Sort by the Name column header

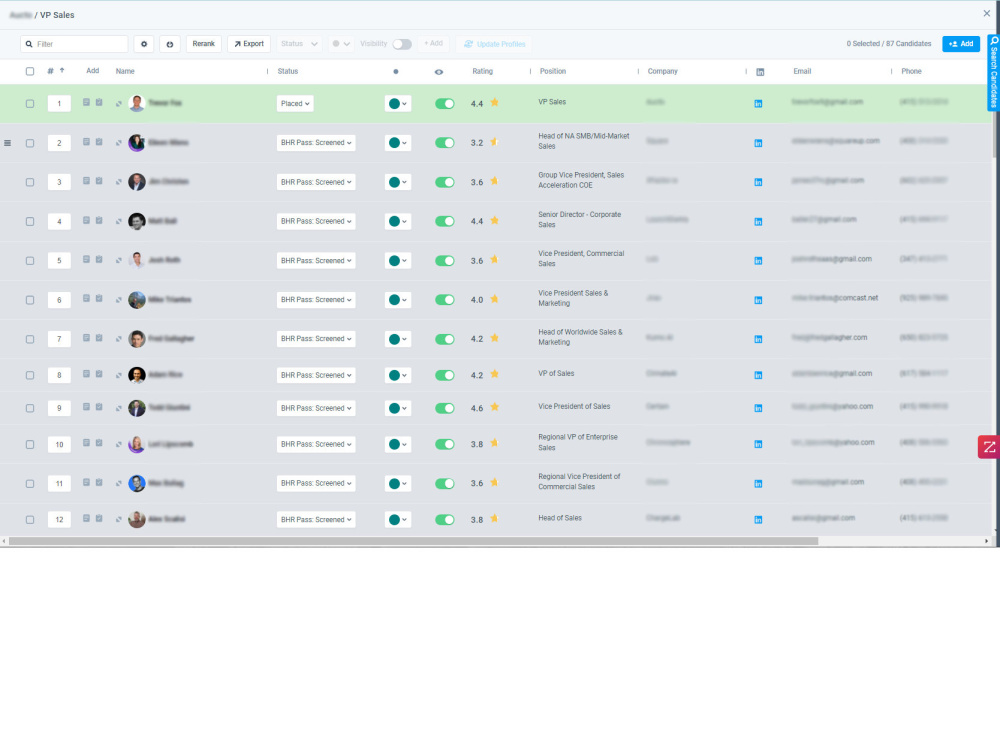point(125,71)
